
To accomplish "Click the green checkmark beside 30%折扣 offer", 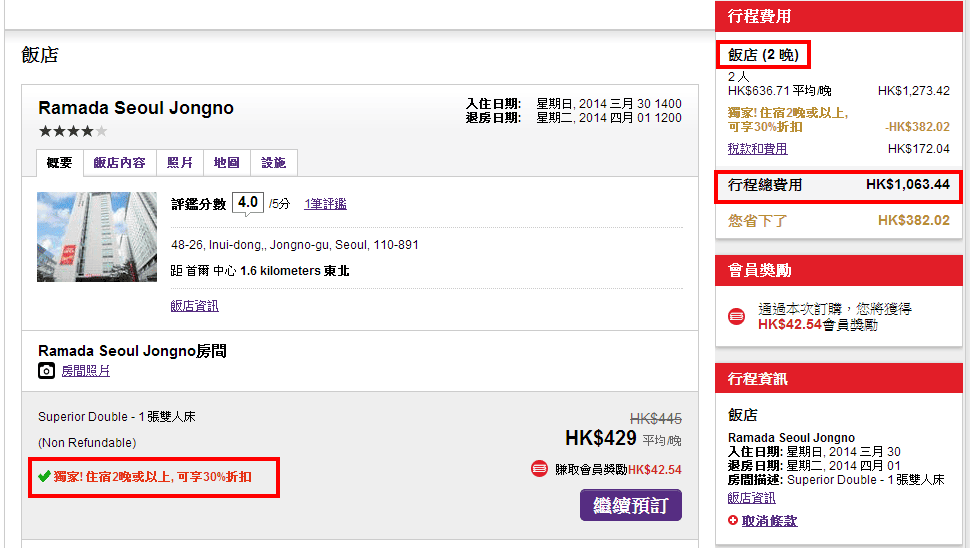I will coord(44,477).
